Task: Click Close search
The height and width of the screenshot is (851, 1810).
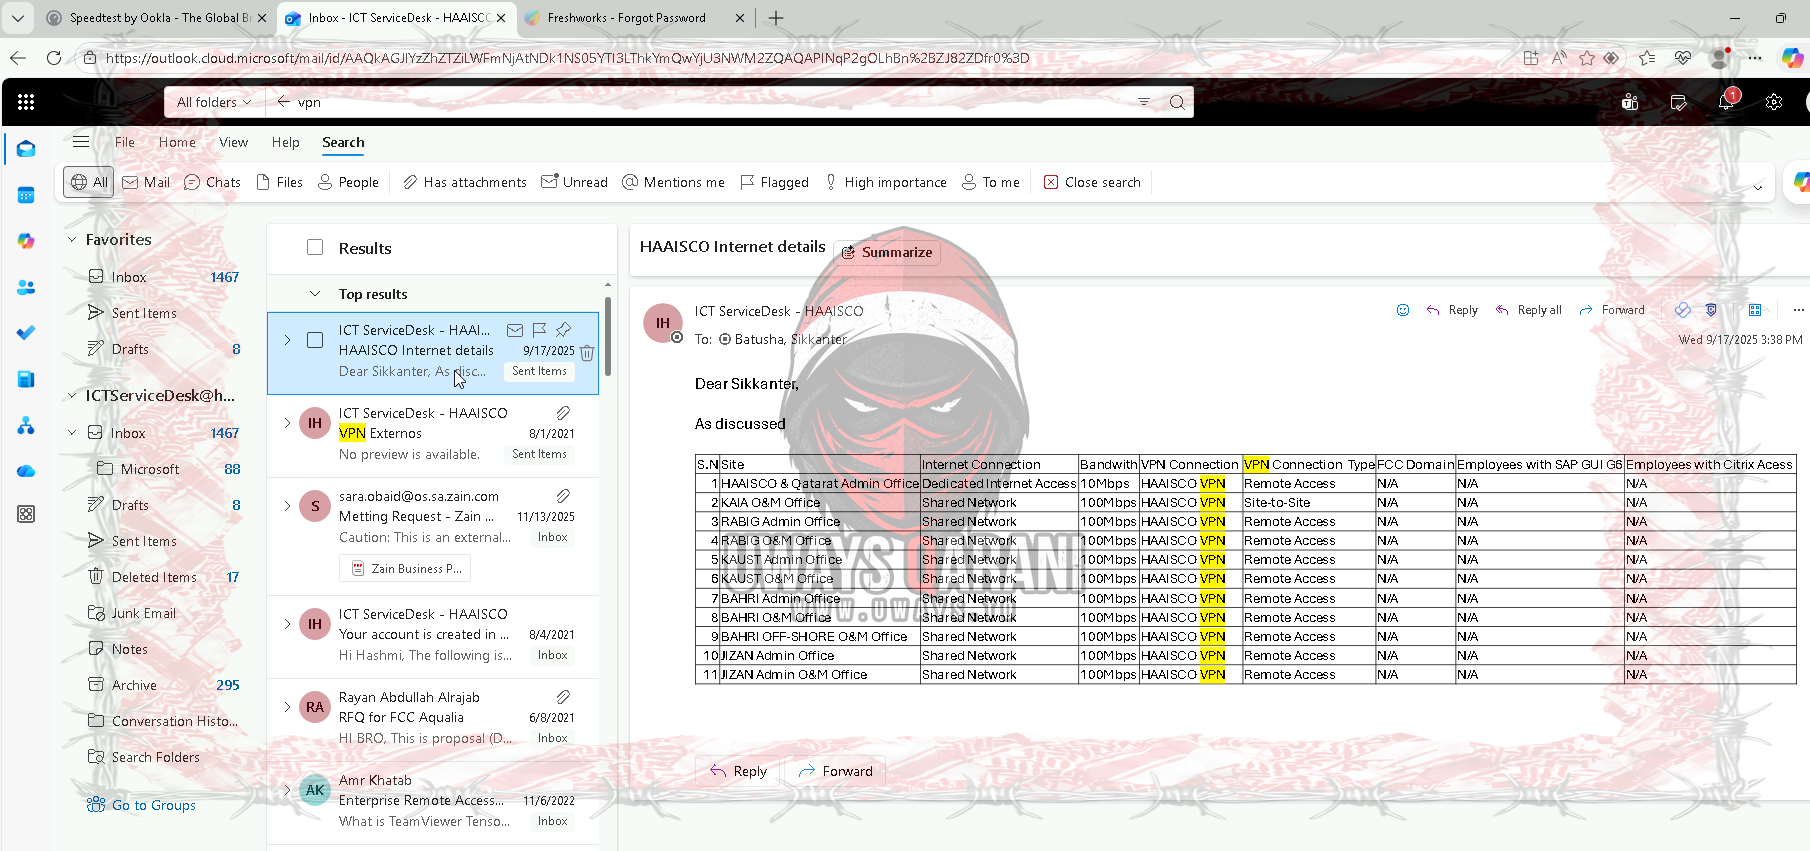Action: [x=1092, y=182]
